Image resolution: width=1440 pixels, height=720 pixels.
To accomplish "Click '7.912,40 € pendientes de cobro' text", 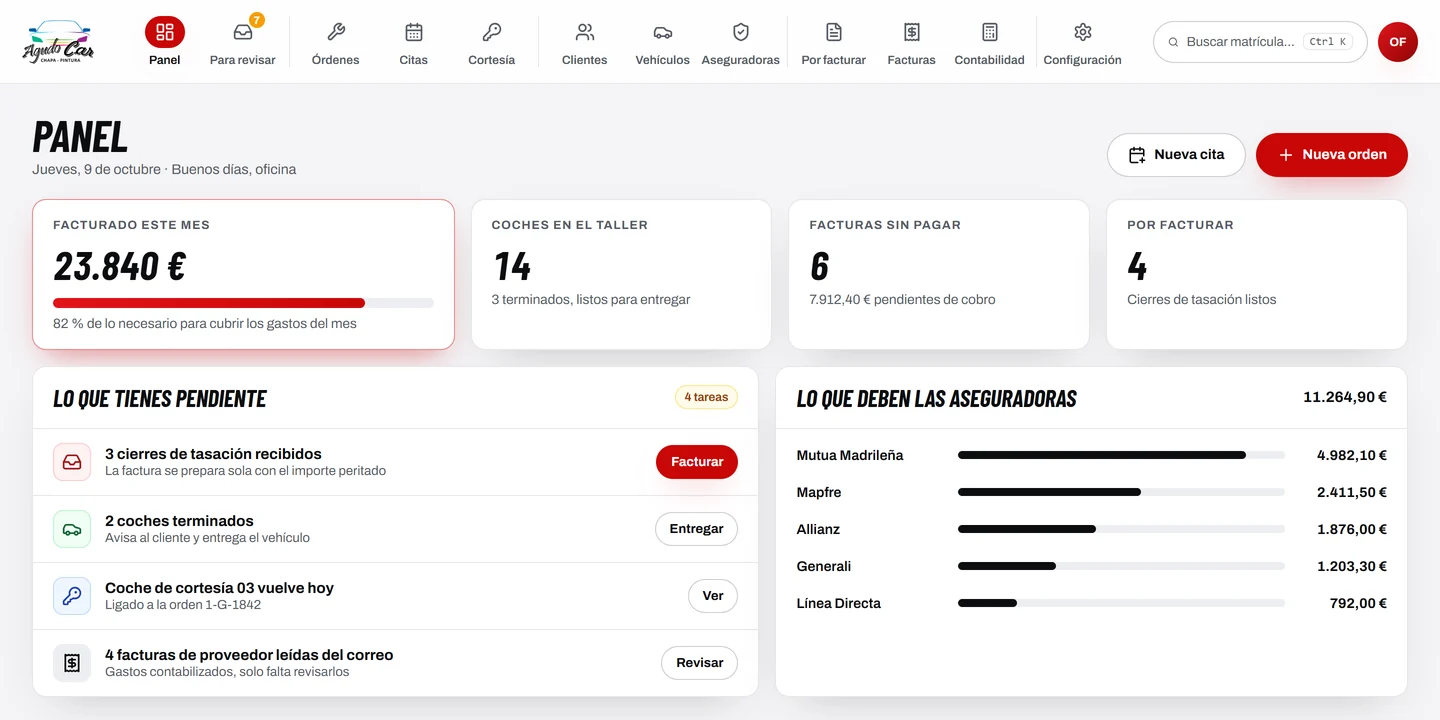I will click(x=902, y=299).
